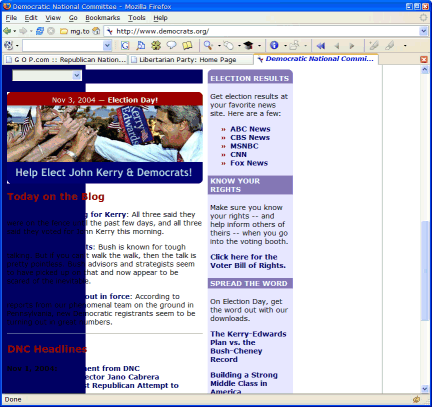Click the Help Elect John Kerry banner

pyautogui.click(x=105, y=138)
